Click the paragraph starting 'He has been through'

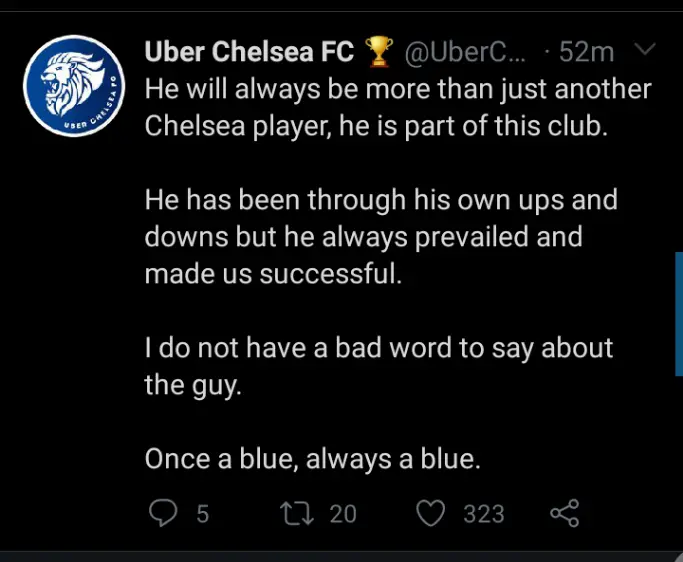tap(381, 237)
